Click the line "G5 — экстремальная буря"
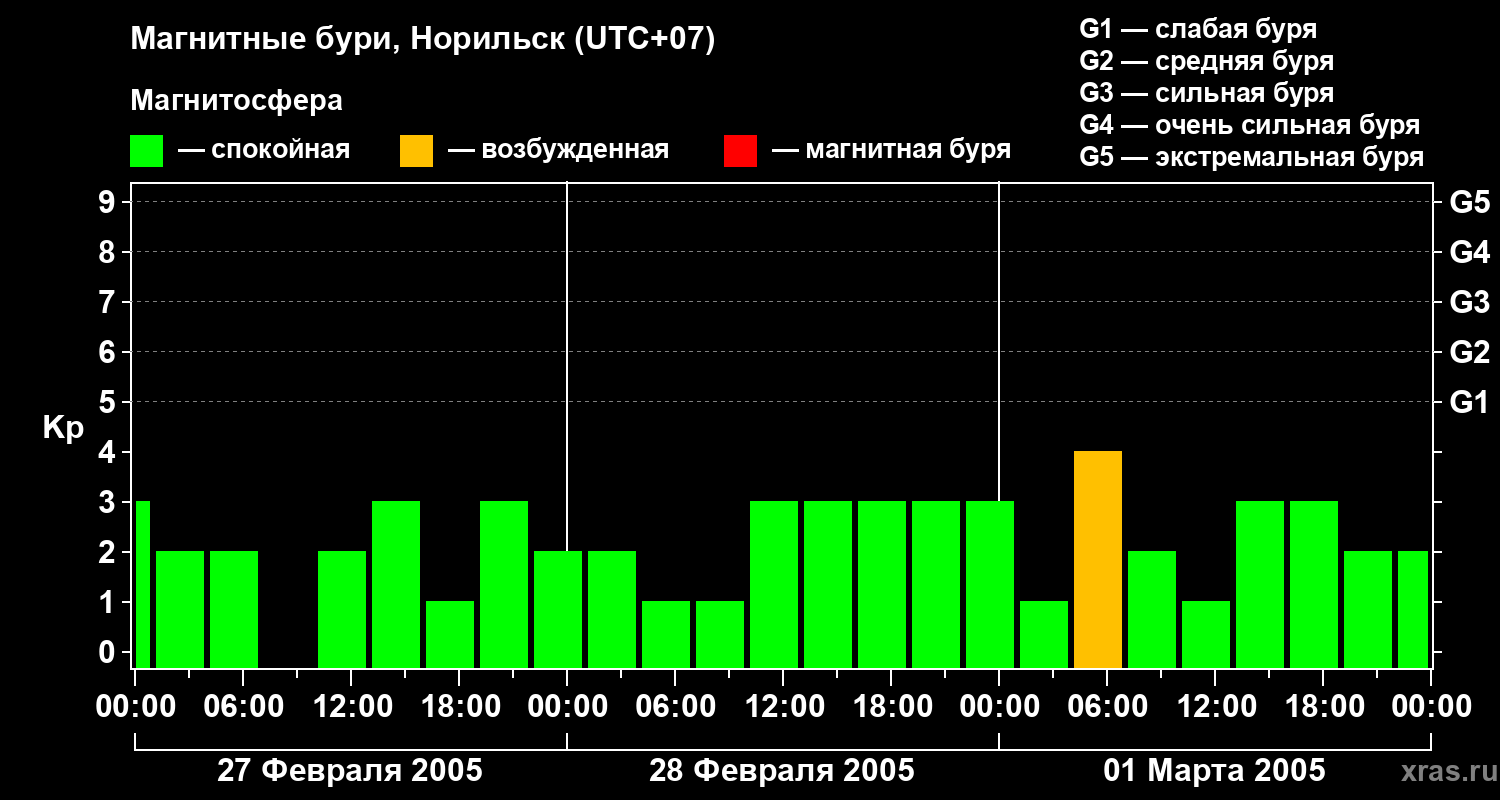 [x=1251, y=157]
